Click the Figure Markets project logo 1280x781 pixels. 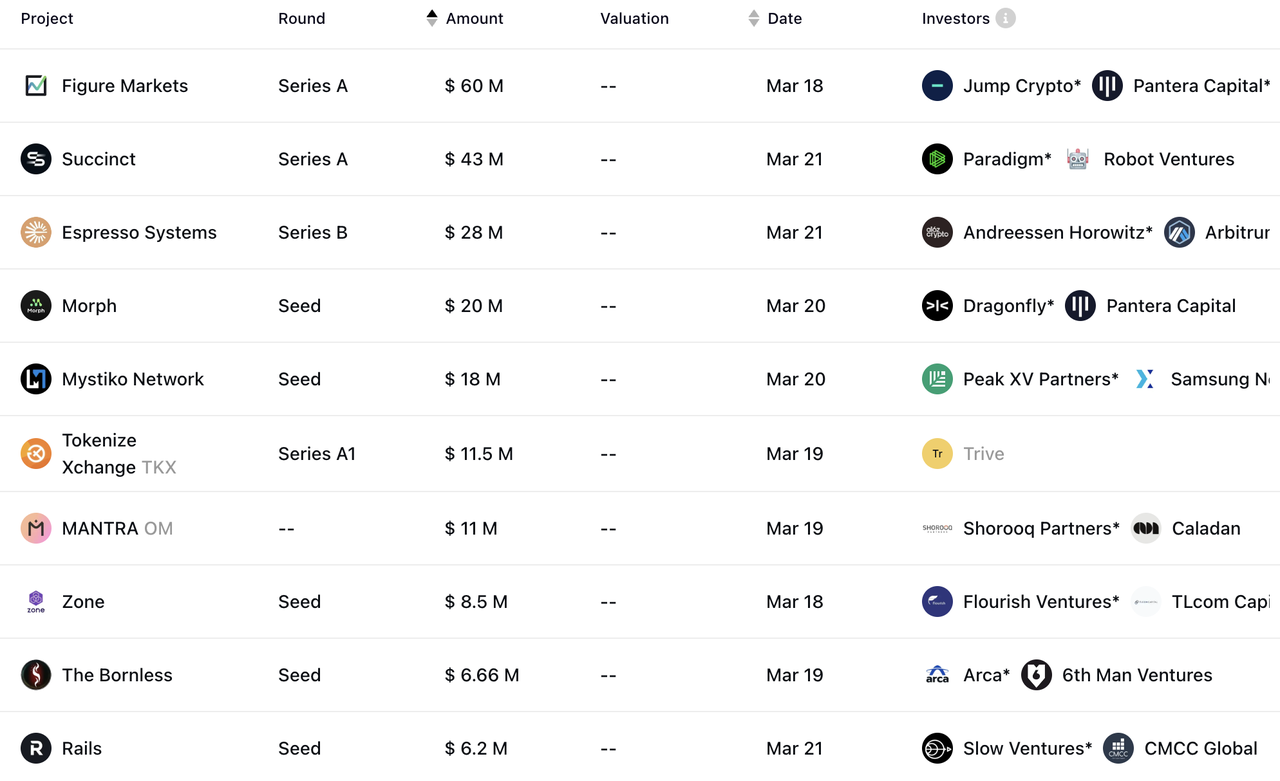pos(36,86)
